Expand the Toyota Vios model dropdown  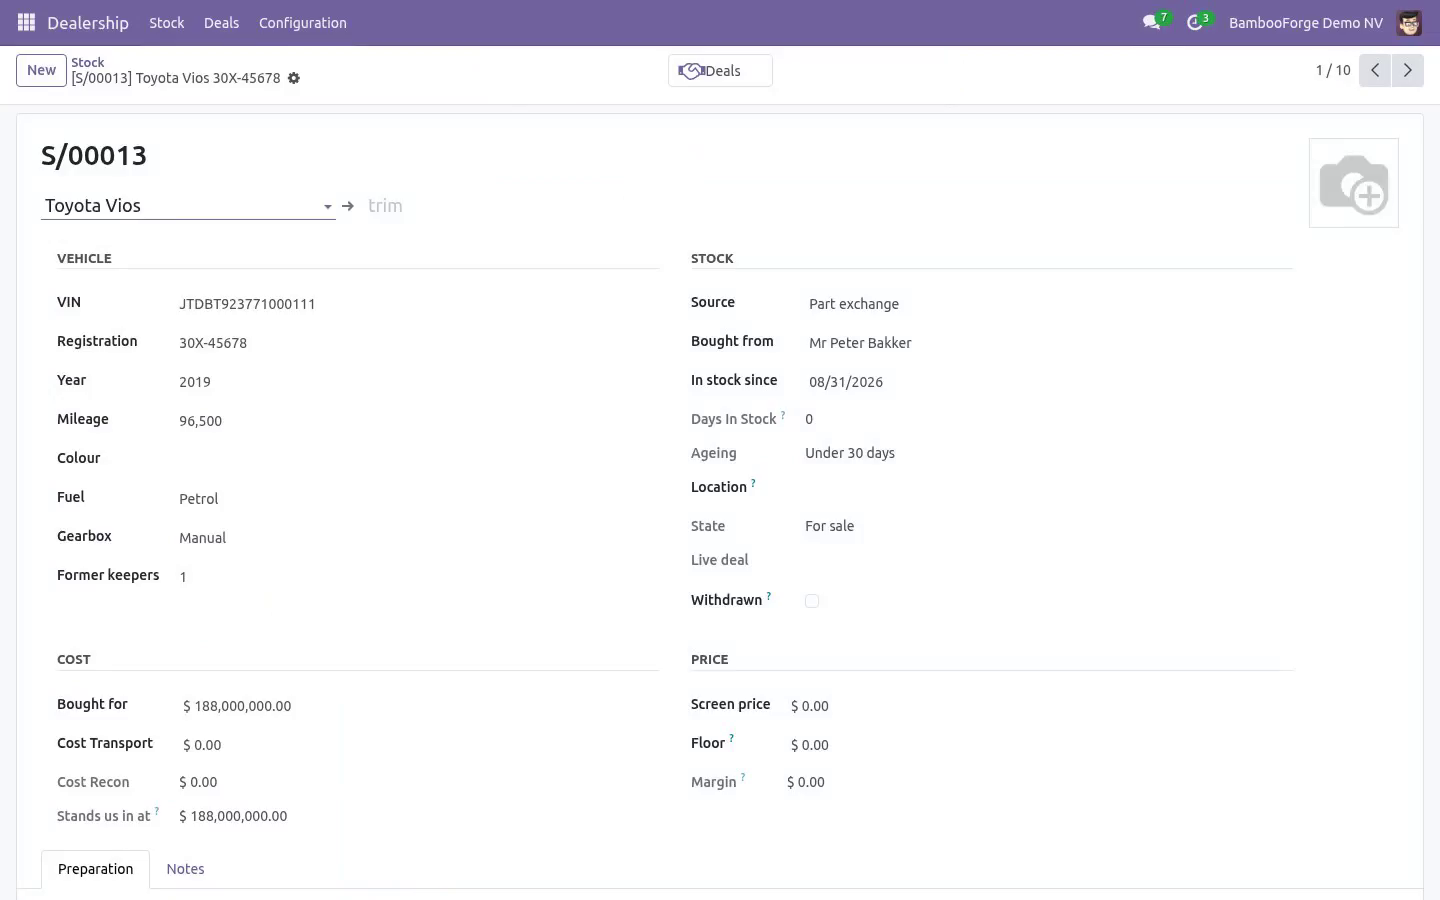(x=327, y=207)
